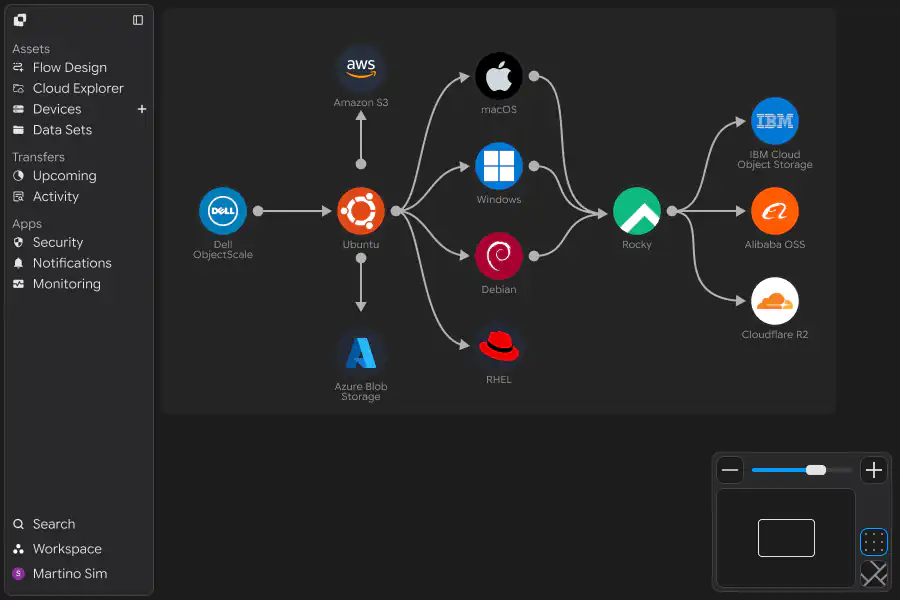This screenshot has width=900, height=600.
Task: Collapse the sidebar panel with the toggle icon
Action: point(138,20)
